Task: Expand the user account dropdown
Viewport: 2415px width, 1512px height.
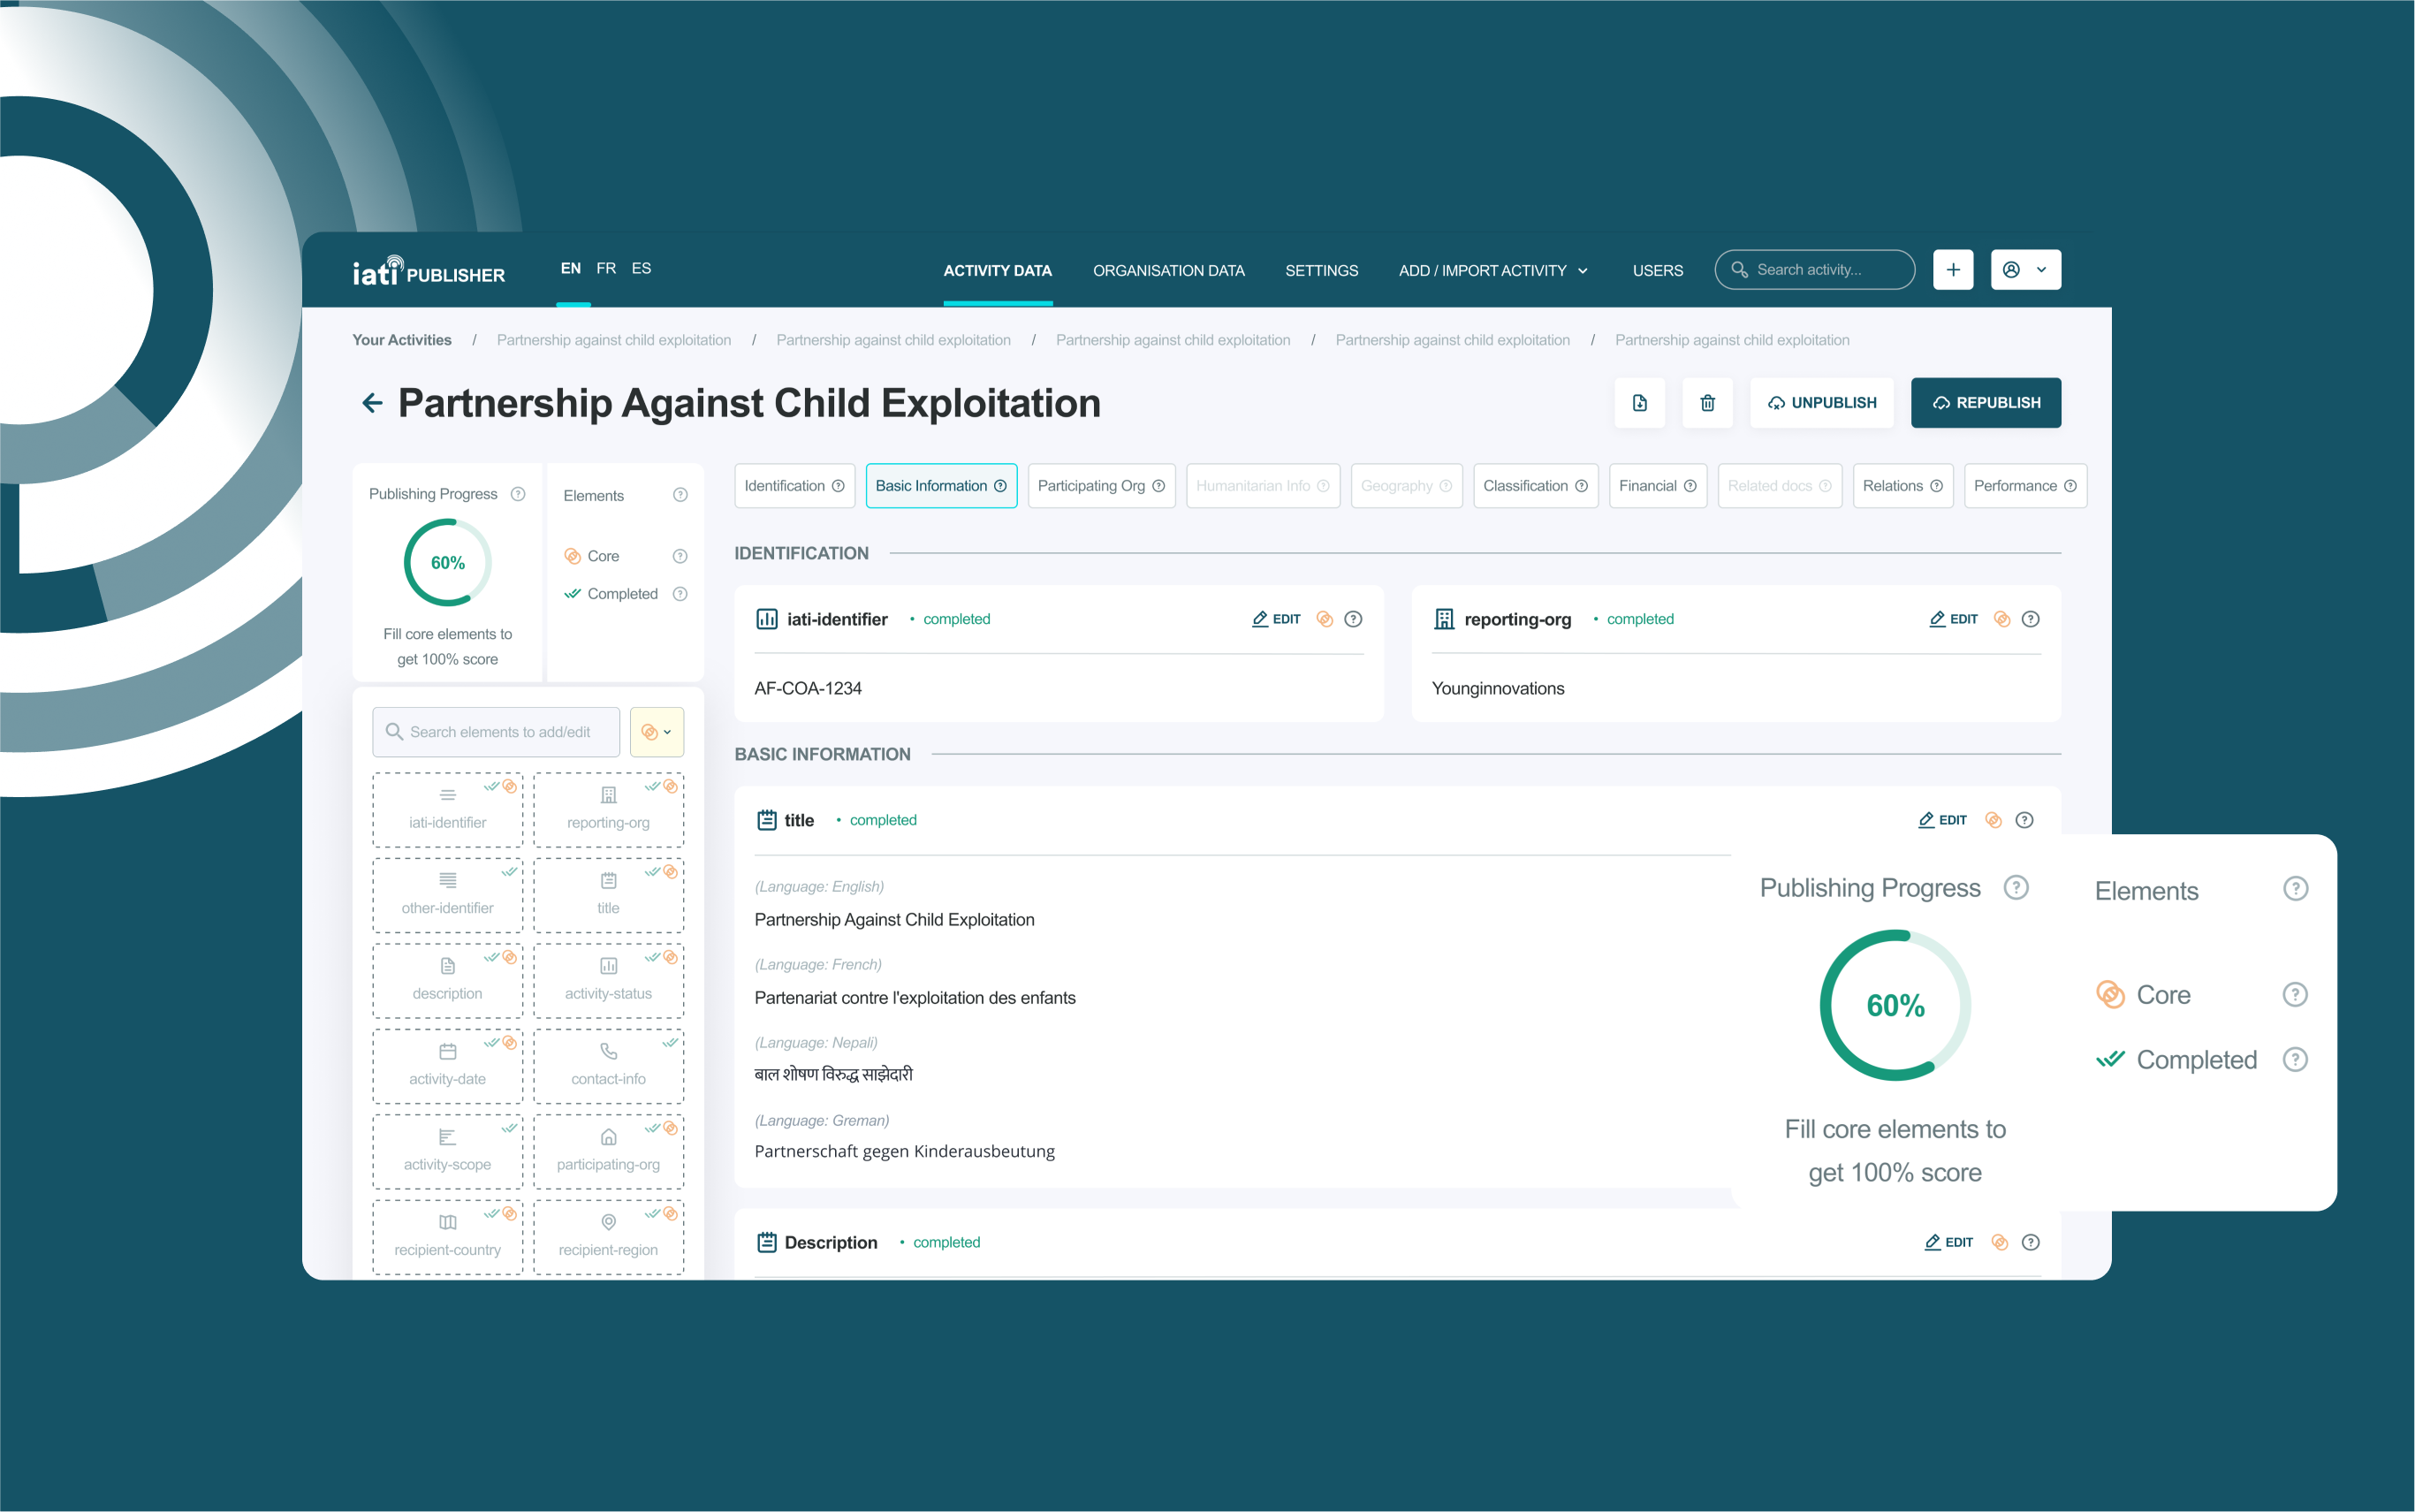Action: (2025, 270)
